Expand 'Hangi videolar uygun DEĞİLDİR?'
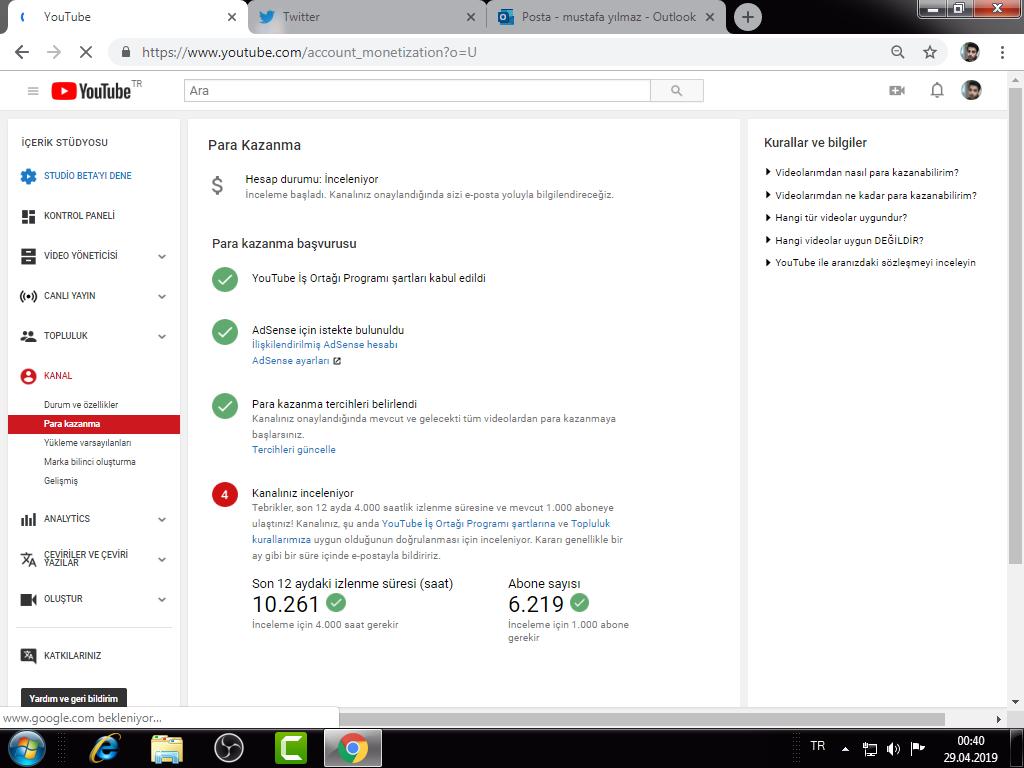The width and height of the screenshot is (1024, 768). [844, 240]
